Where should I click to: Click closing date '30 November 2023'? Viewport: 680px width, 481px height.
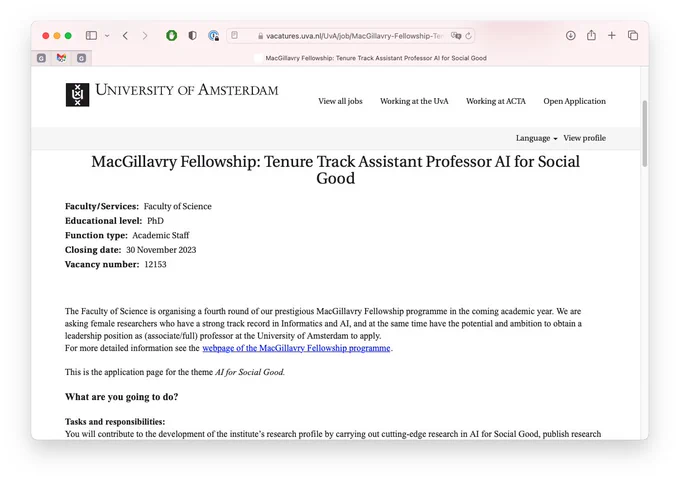(x=161, y=250)
